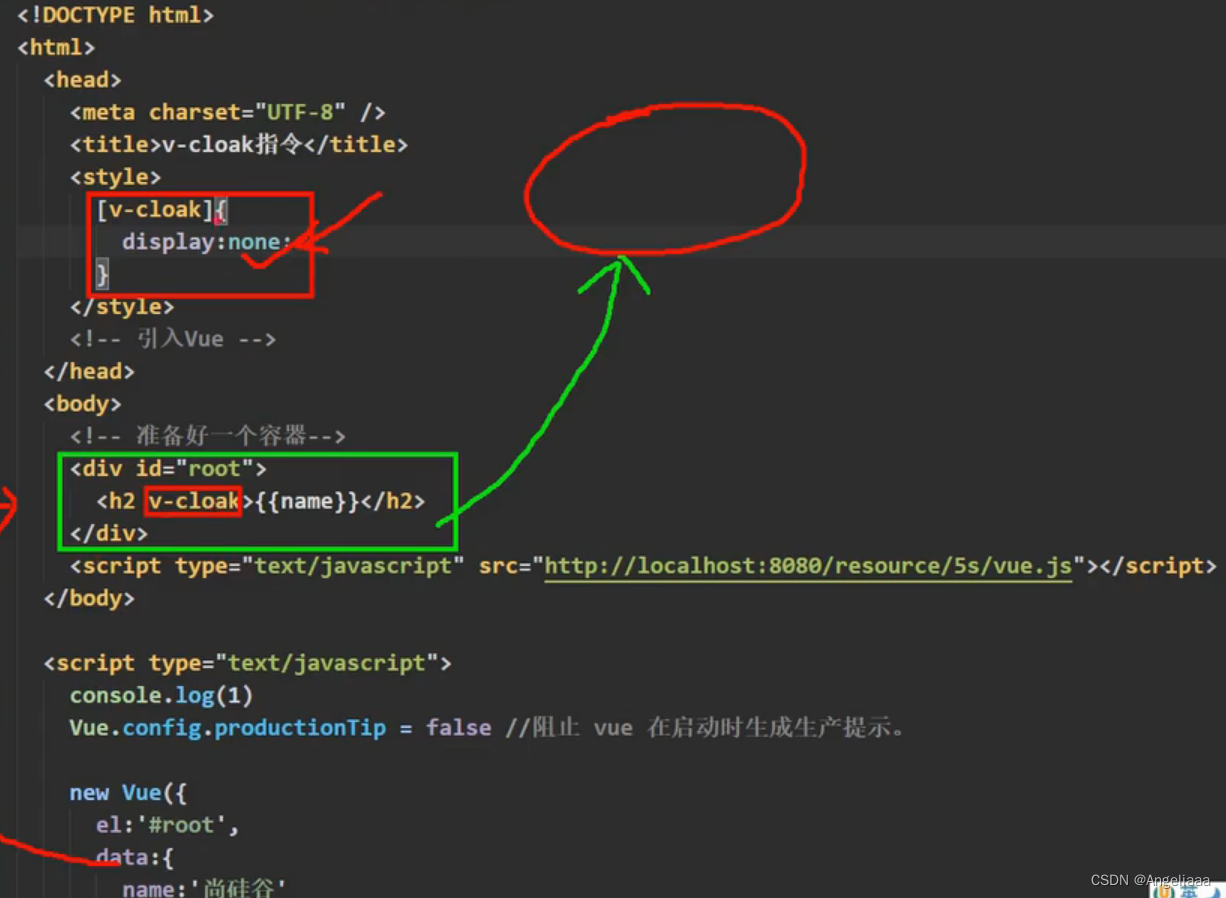Click the closing </style> tag
This screenshot has width=1226, height=898.
coord(122,307)
